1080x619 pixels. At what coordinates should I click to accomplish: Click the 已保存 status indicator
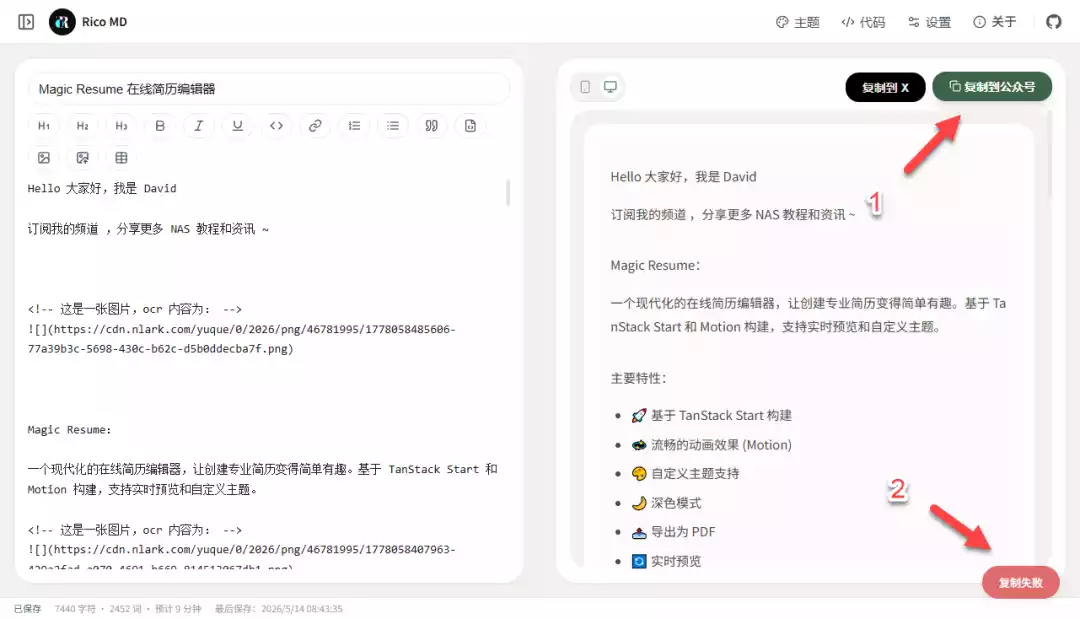click(x=28, y=609)
